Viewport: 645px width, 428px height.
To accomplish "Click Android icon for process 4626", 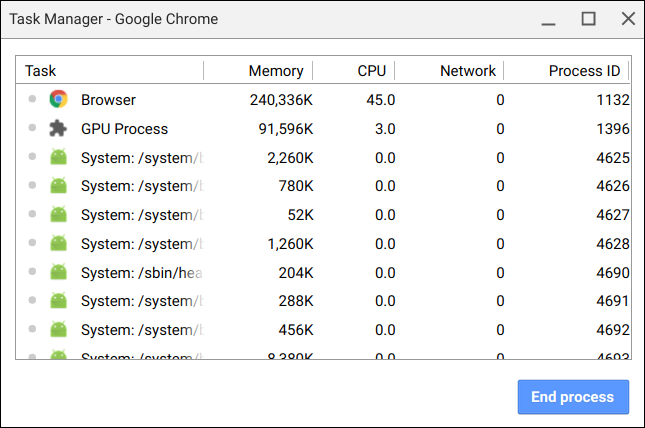I will click(x=58, y=186).
